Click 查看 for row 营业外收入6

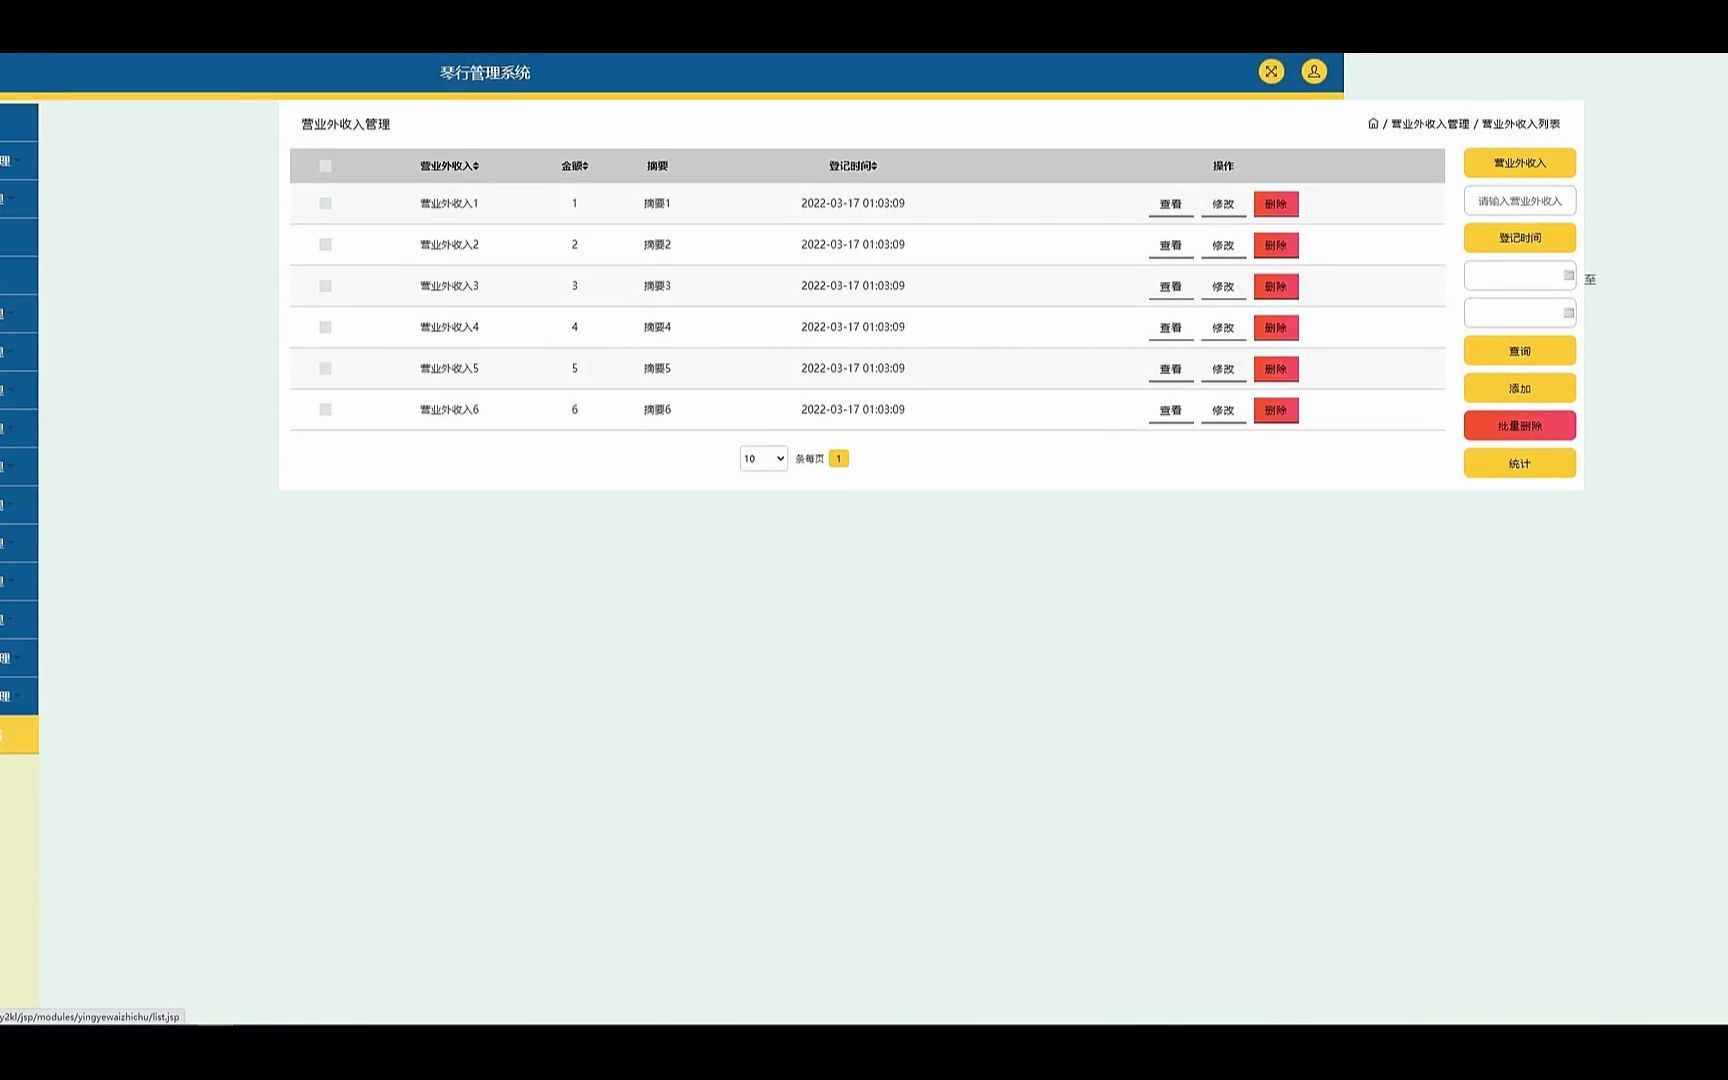(x=1170, y=410)
